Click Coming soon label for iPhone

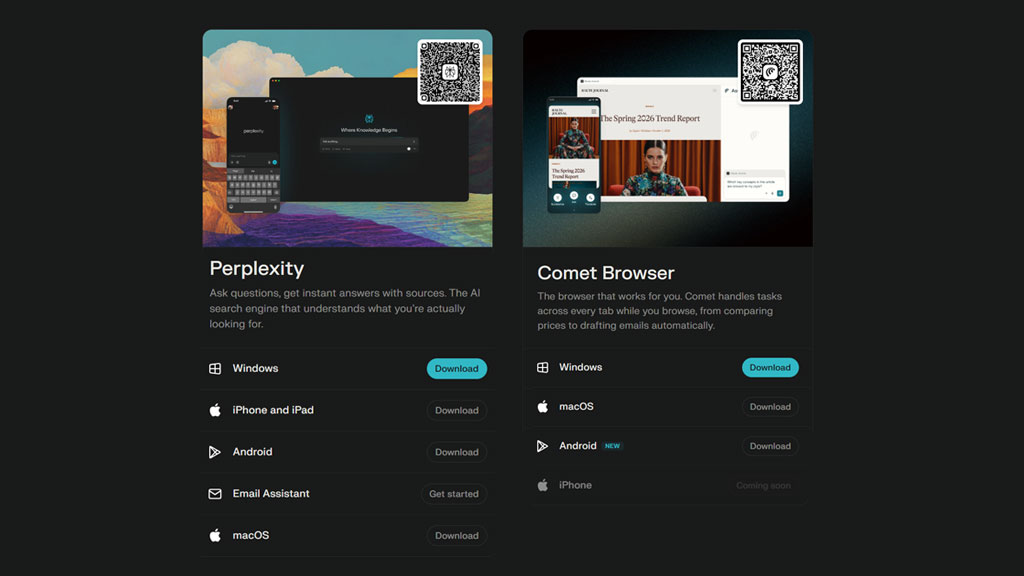tap(763, 485)
